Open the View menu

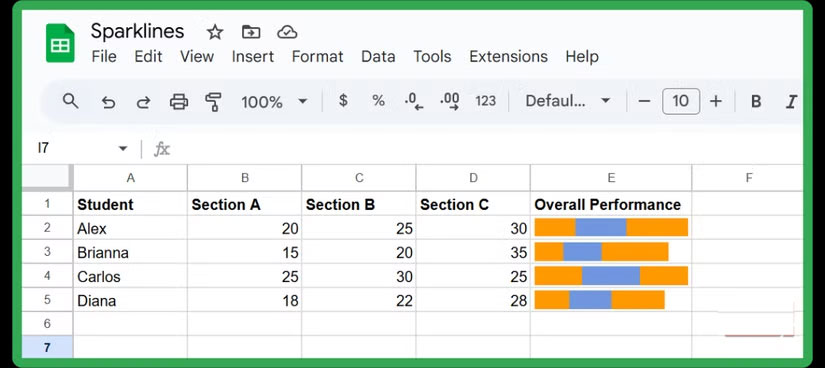click(x=197, y=56)
